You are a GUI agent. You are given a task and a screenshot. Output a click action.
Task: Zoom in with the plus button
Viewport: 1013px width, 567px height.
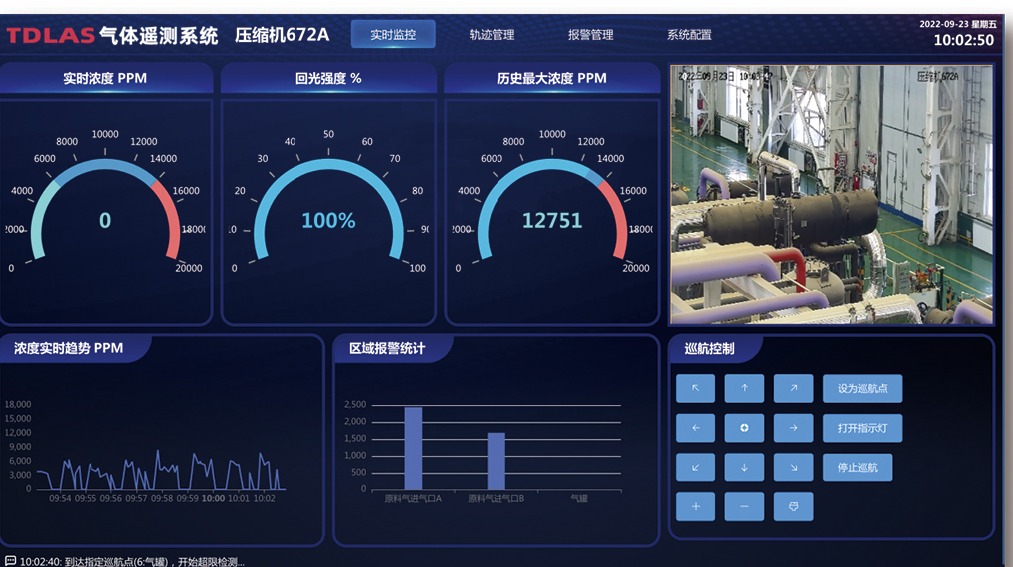pyautogui.click(x=695, y=506)
